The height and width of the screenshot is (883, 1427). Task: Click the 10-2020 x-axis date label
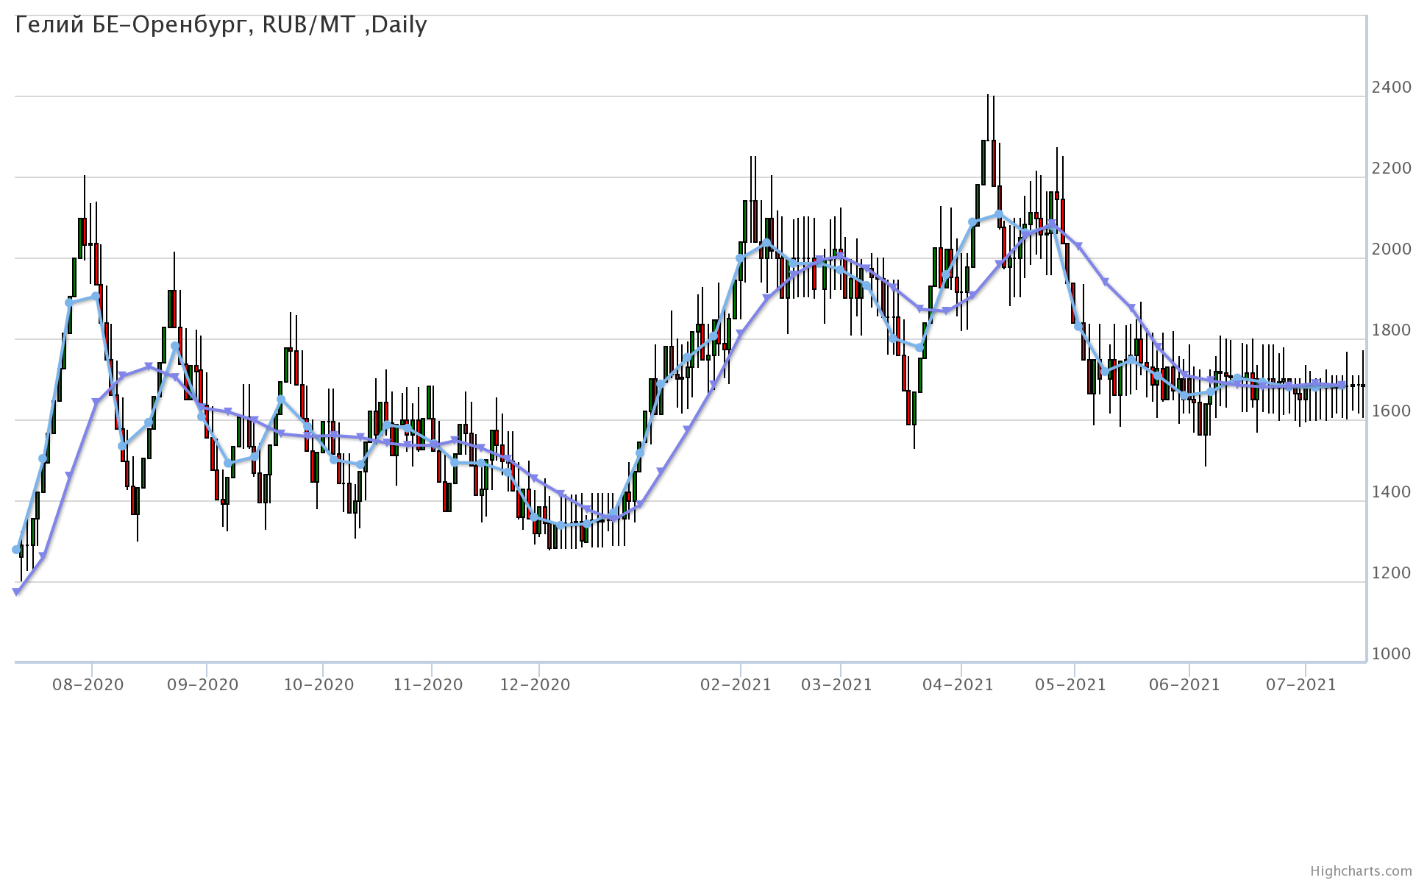click(318, 684)
